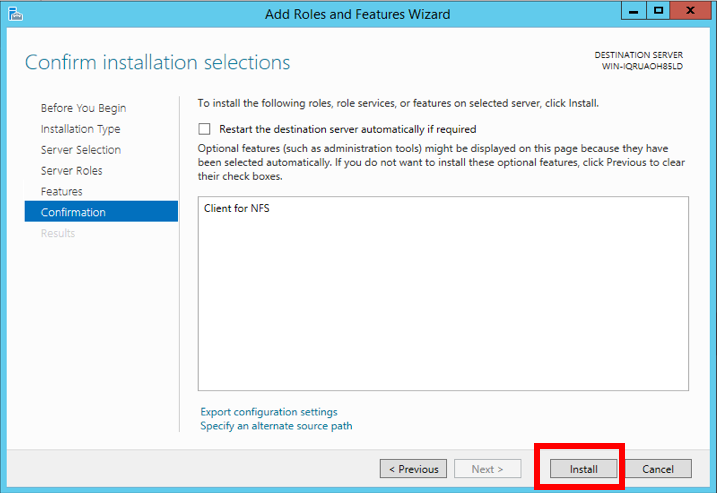Open the Installation Type step
Viewport: 717px width, 493px height.
click(x=80, y=129)
